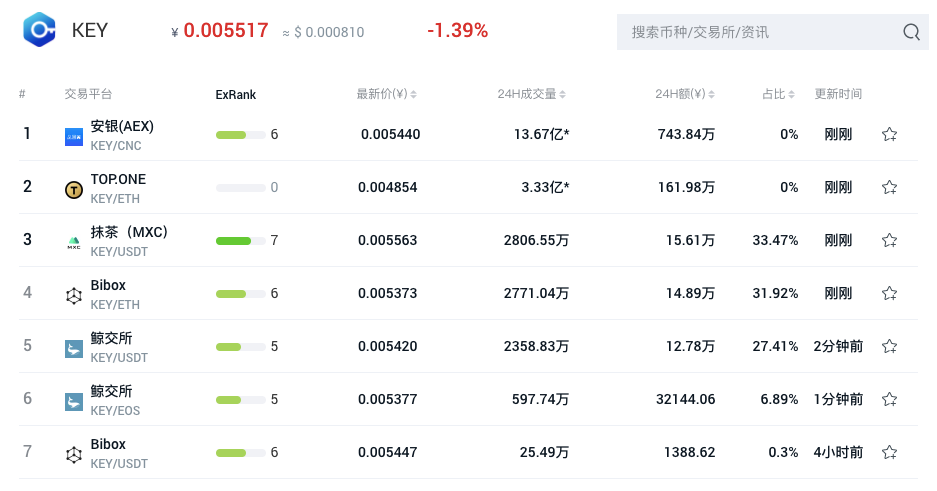Favorite the TOP.ONE KEY/ETH row star
Screen dimensions: 937x491
coord(889,188)
